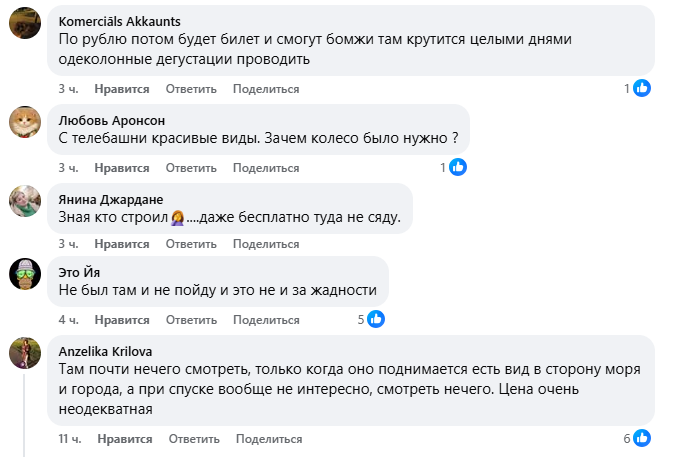Open Anzelika Krilova's profile photo

(25, 352)
